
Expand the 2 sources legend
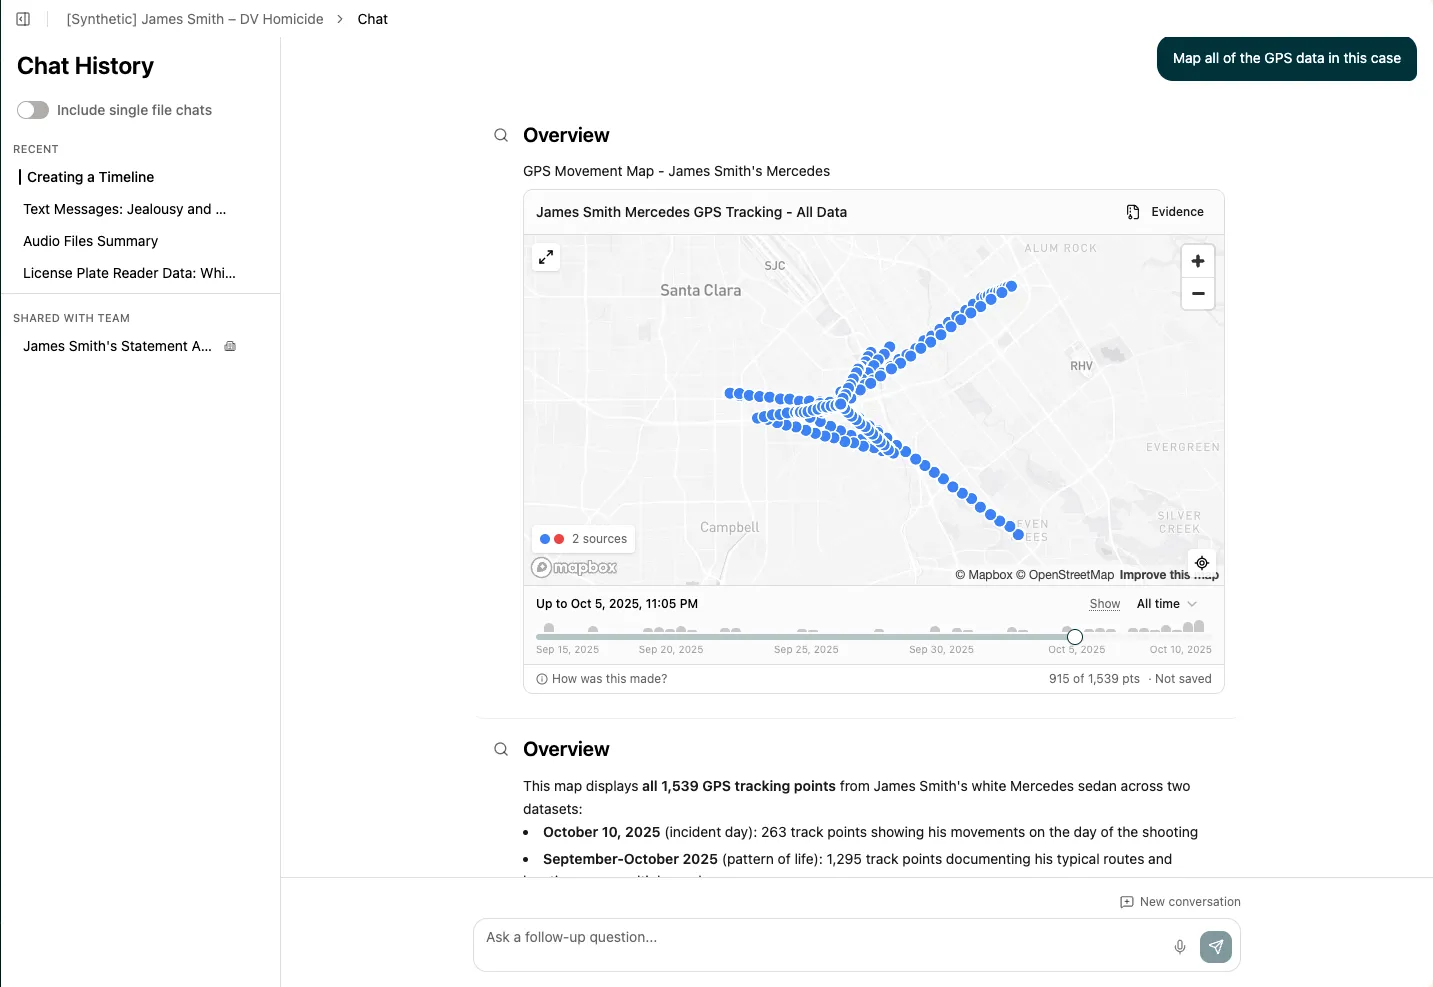(583, 538)
